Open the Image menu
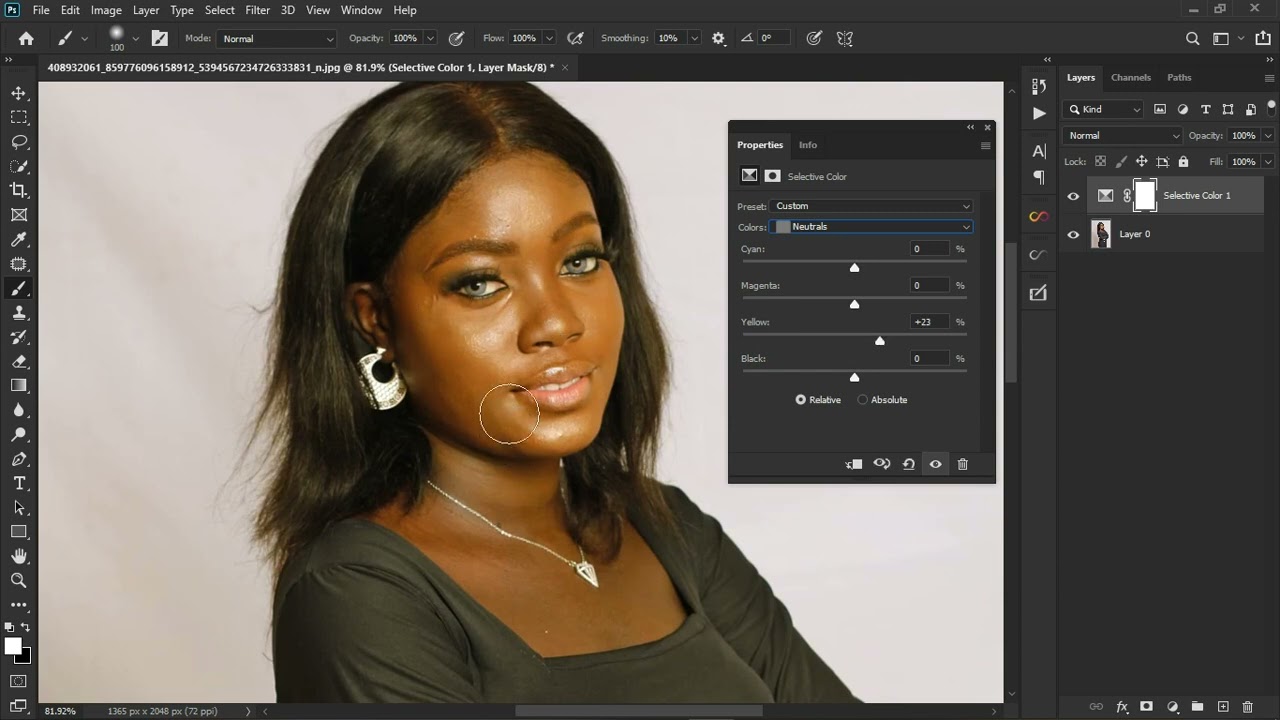The height and width of the screenshot is (720, 1280). (x=106, y=10)
